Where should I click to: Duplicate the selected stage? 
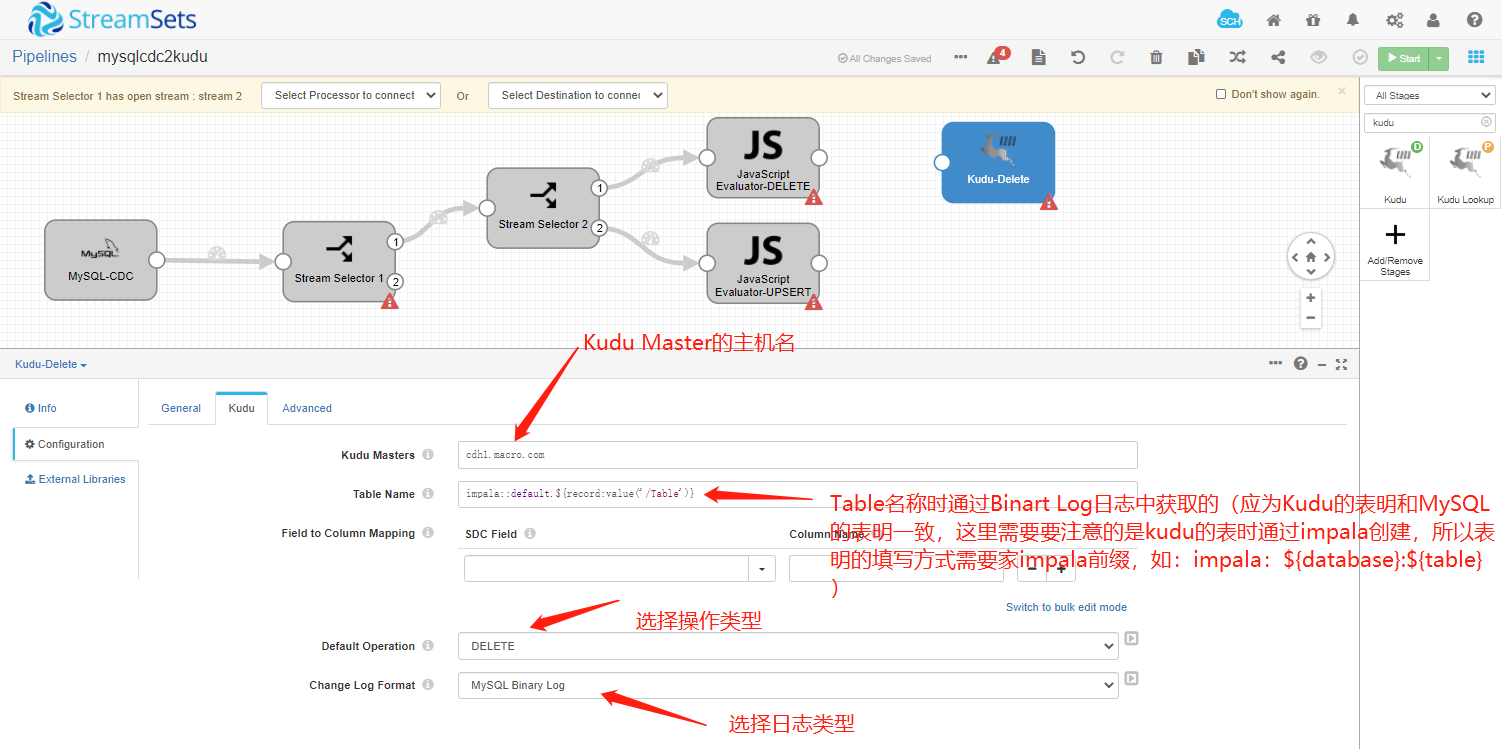click(1196, 57)
